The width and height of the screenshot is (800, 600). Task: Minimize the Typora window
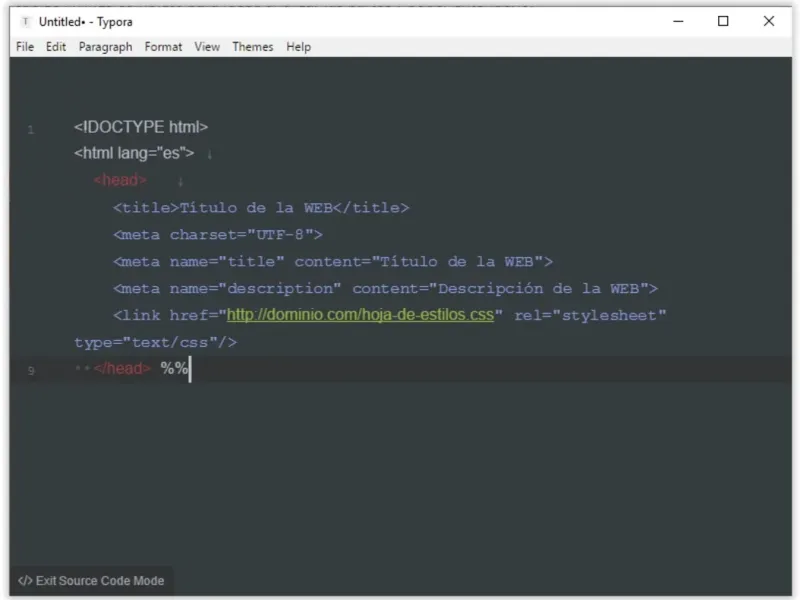point(678,21)
